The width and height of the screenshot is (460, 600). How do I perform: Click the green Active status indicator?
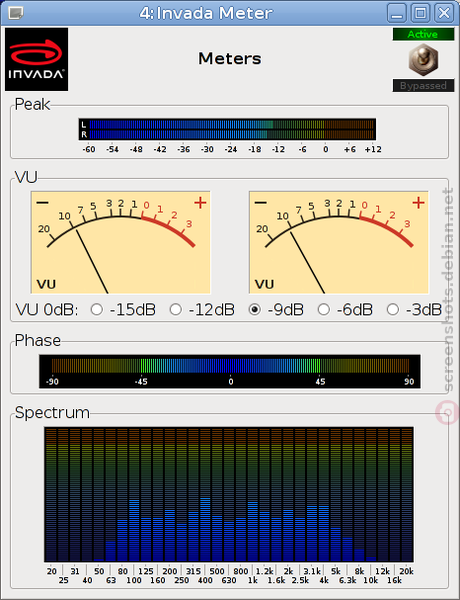423,34
